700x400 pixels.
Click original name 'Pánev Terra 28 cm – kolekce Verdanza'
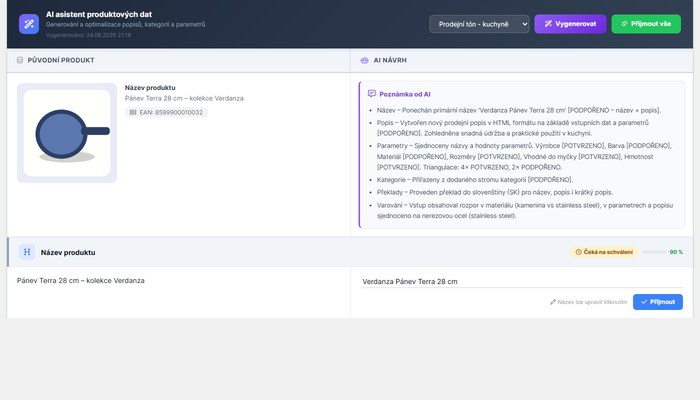81,281
